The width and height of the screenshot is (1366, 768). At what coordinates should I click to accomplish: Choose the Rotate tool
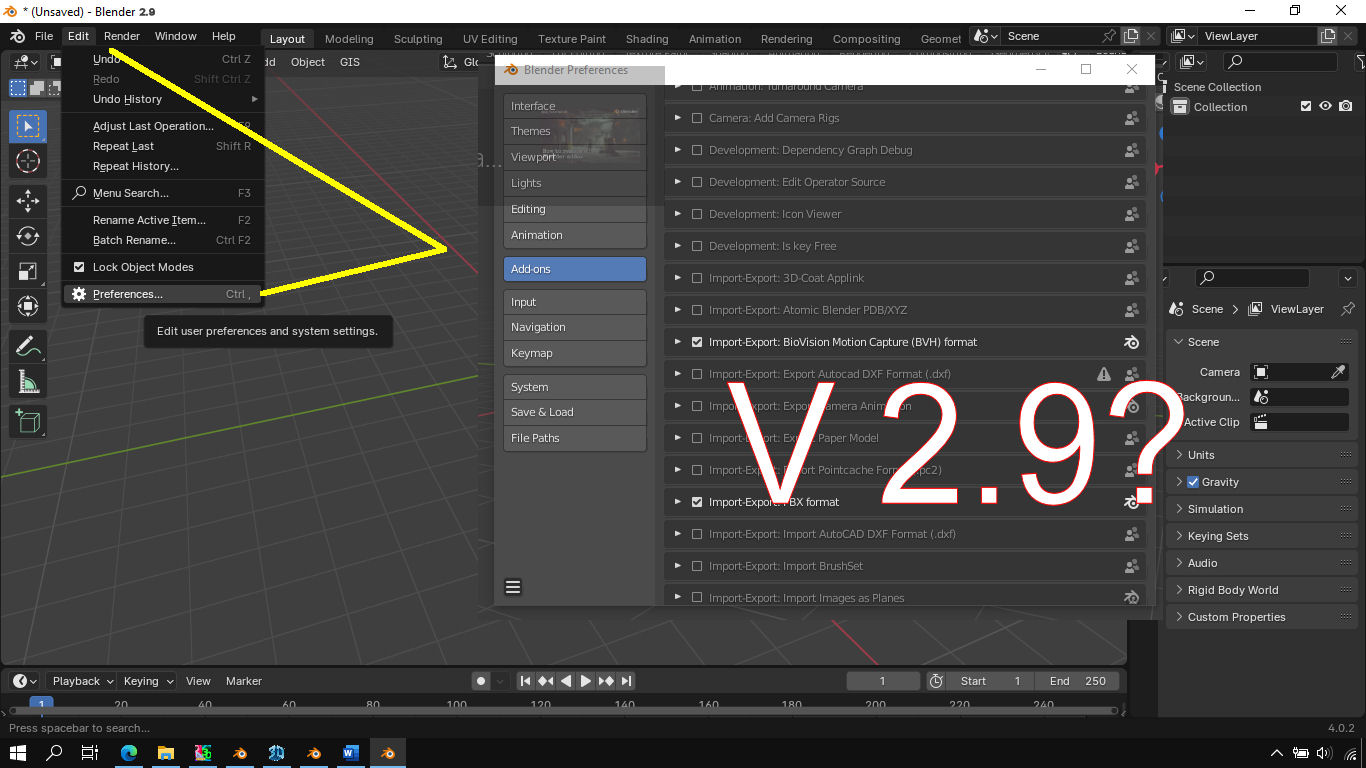tap(28, 236)
